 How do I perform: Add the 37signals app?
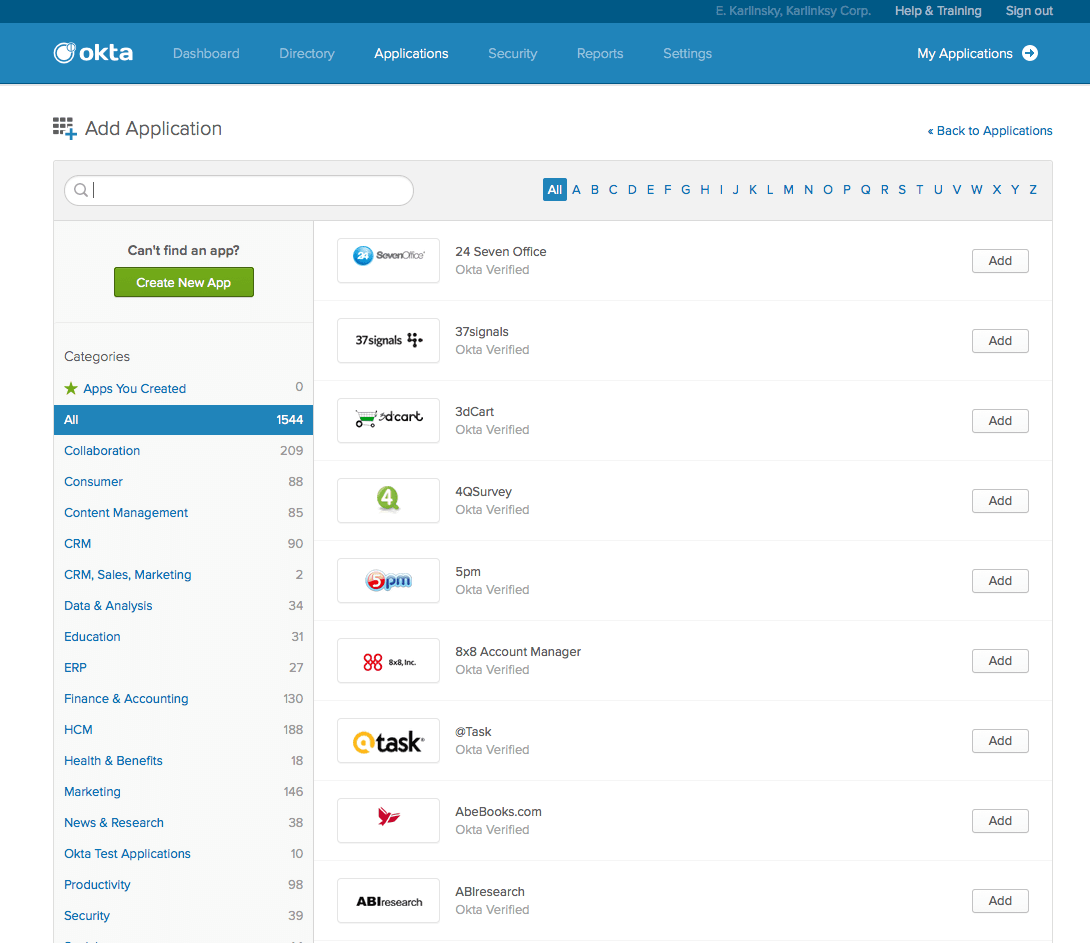1000,341
